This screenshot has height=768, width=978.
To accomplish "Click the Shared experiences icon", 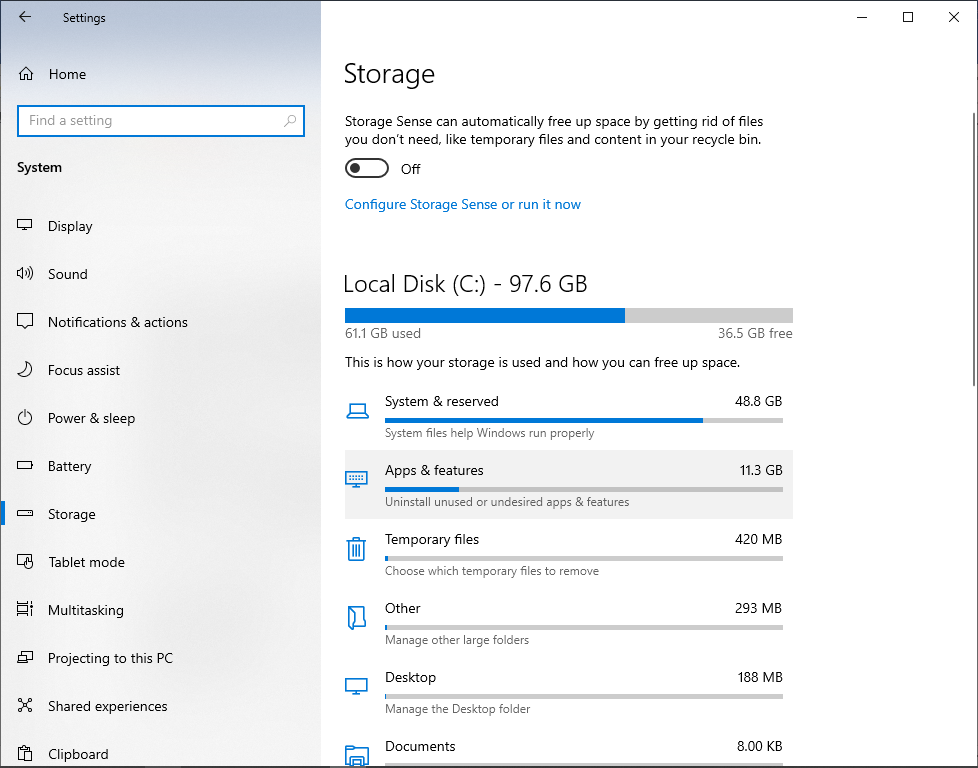I will [26, 706].
